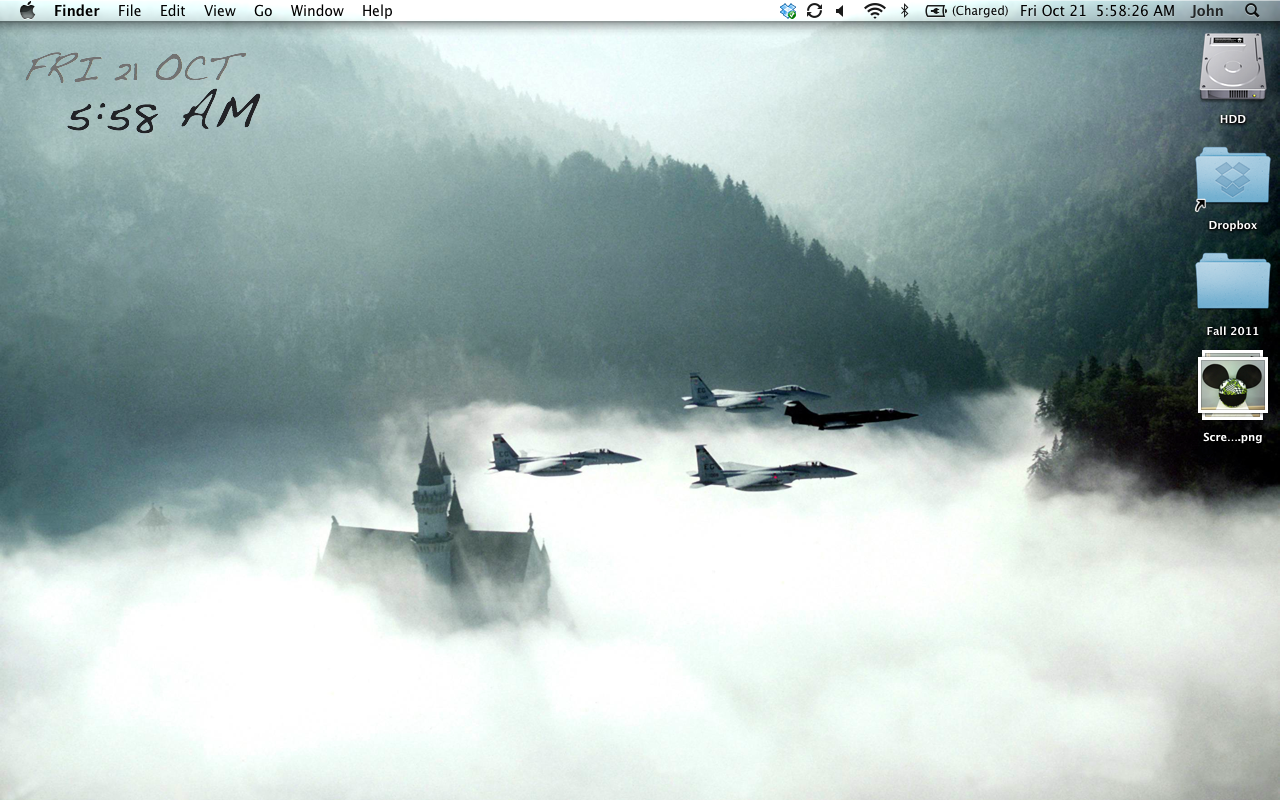
Task: Open the Apple menu
Action: 27,10
